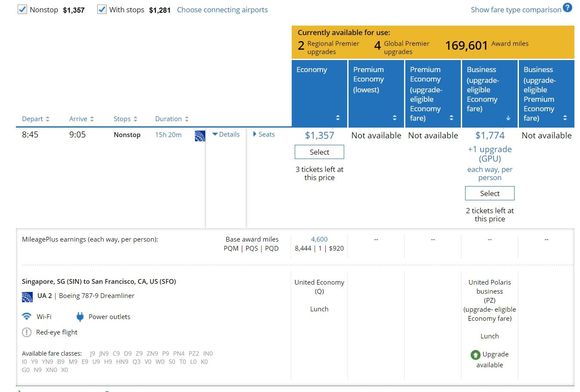Click the Premium Economy (lowest) column header
Screen dimensions: 580x392
tap(376, 94)
